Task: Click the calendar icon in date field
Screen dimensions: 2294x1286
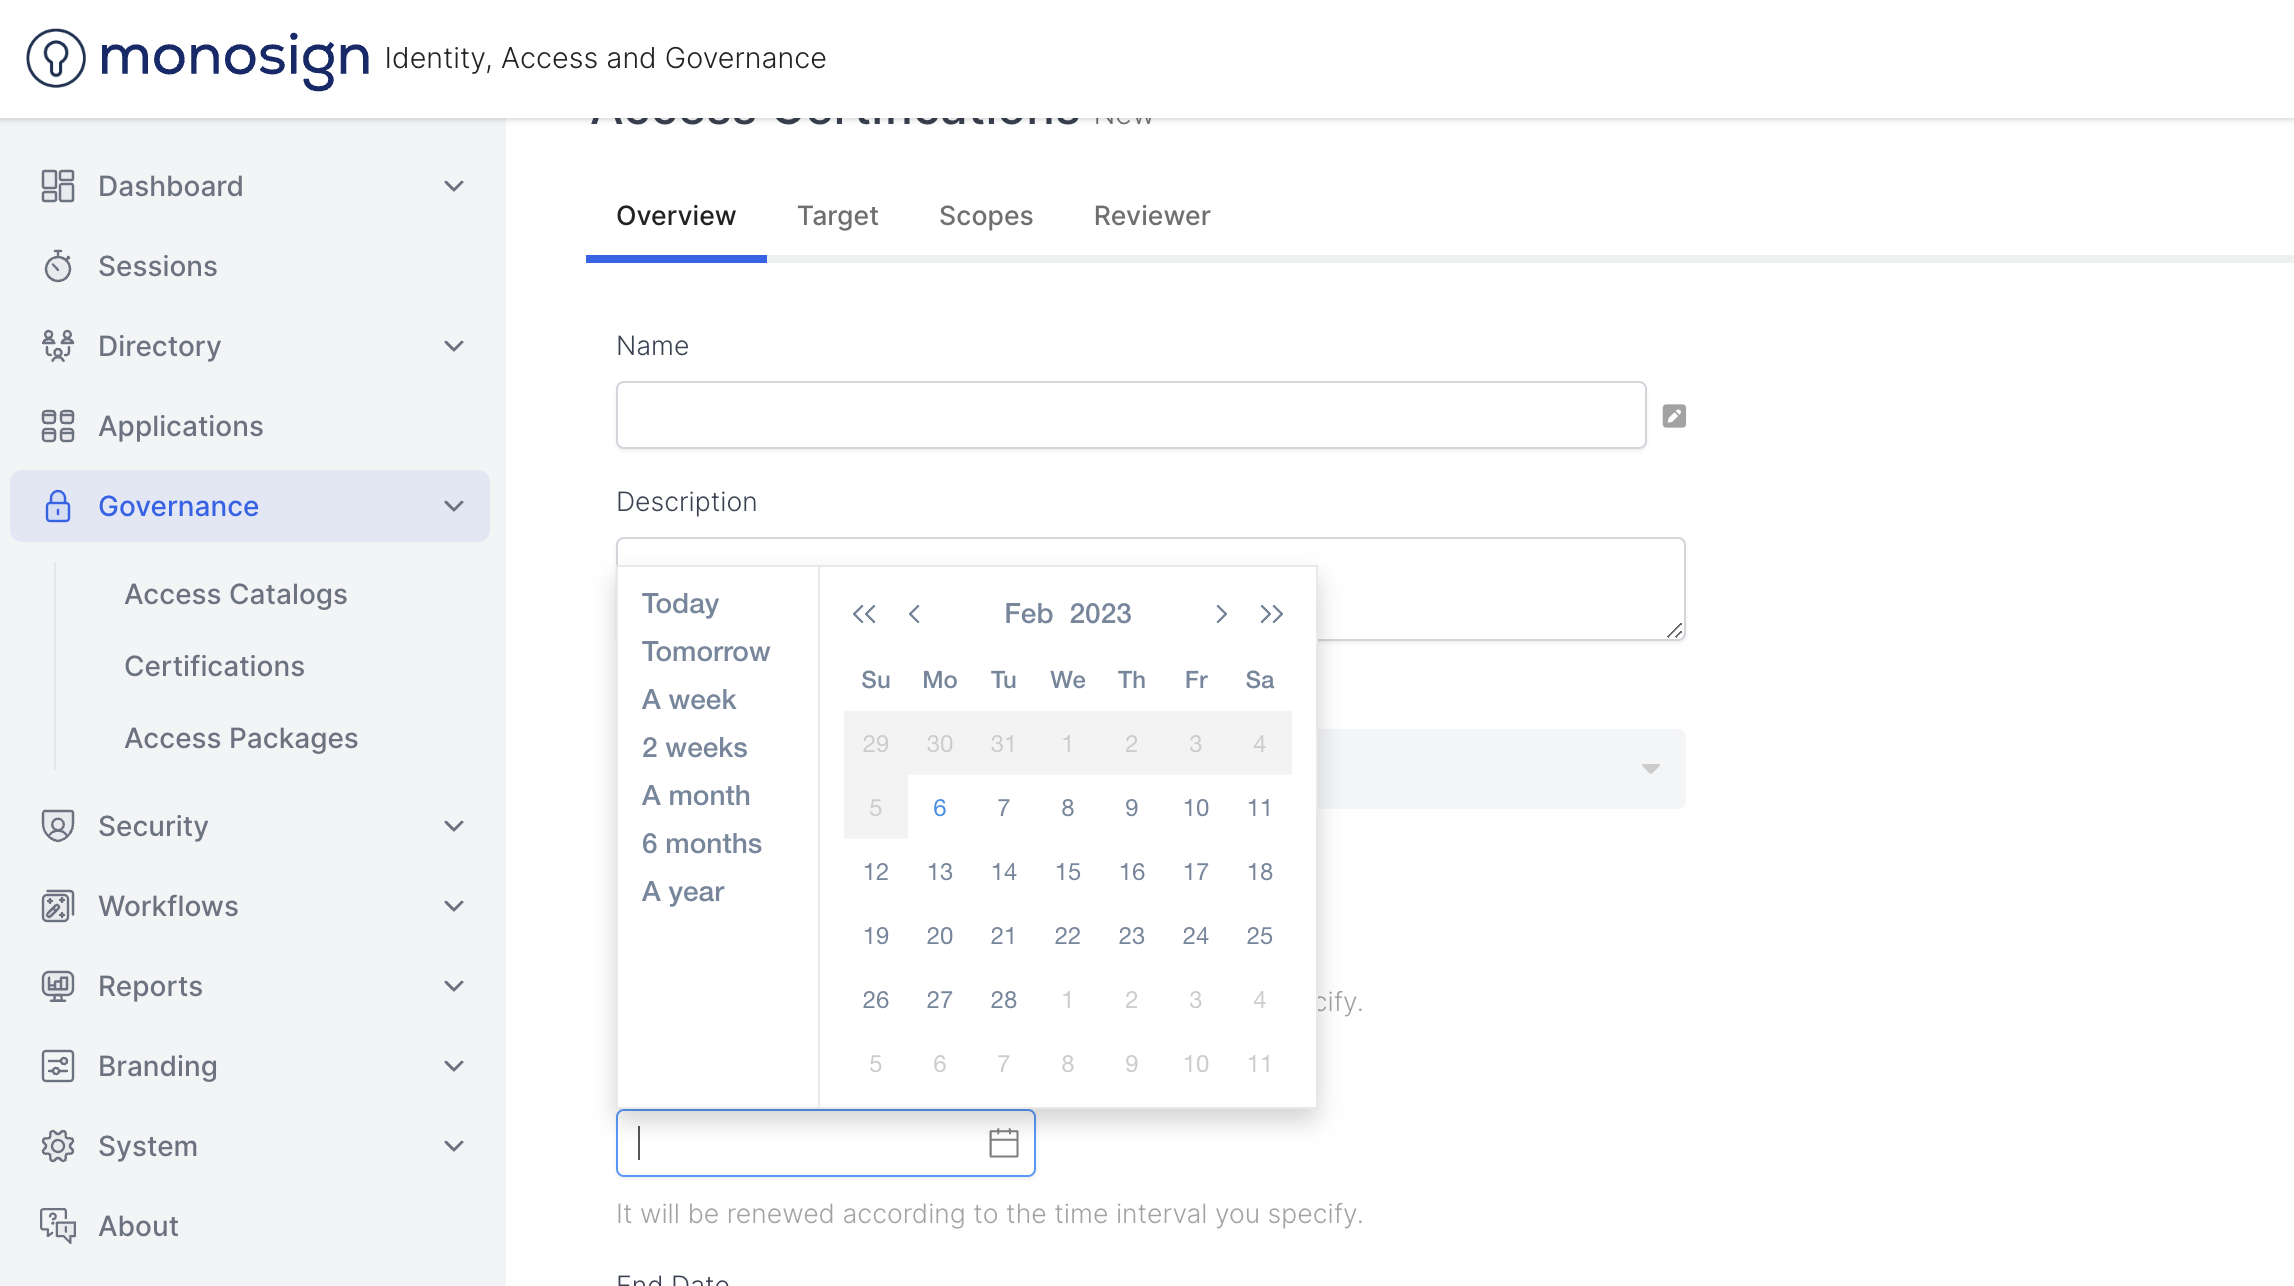Action: (x=1003, y=1143)
